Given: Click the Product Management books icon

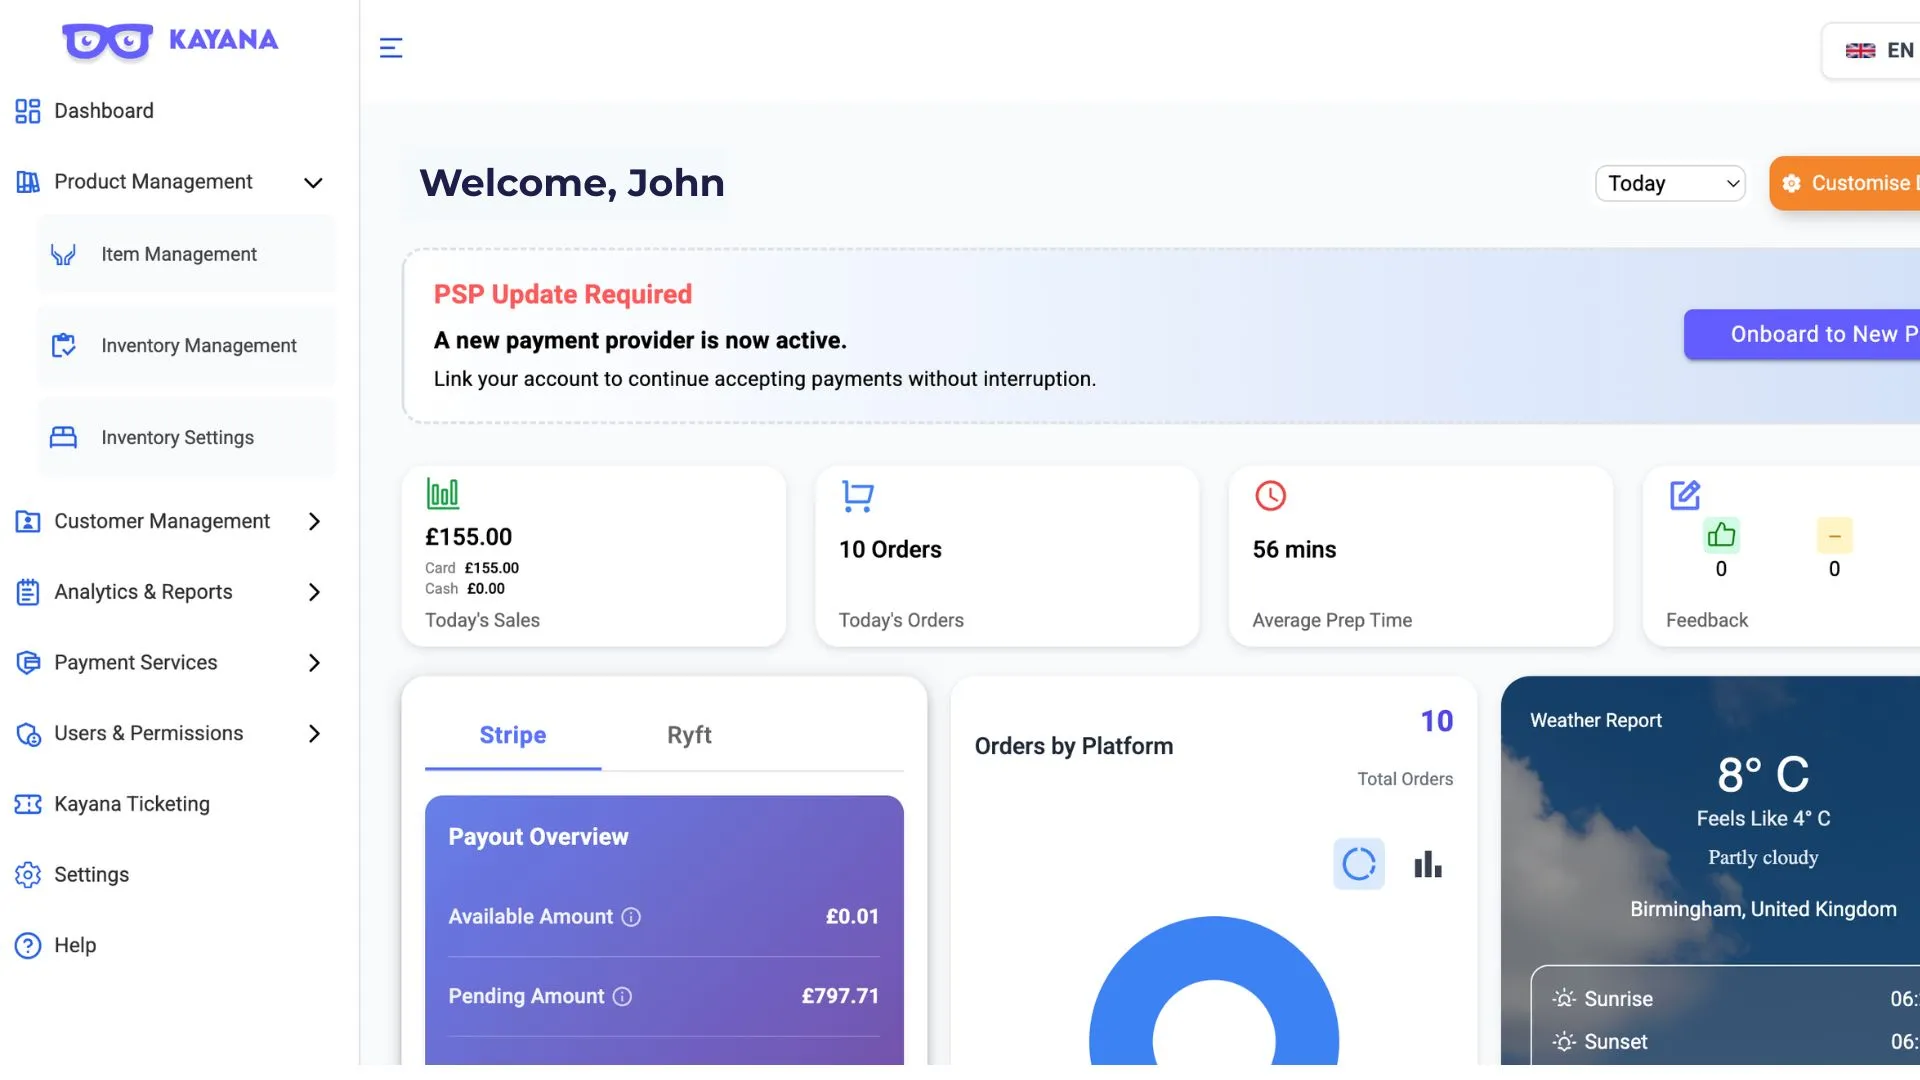Looking at the screenshot, I should (x=28, y=182).
